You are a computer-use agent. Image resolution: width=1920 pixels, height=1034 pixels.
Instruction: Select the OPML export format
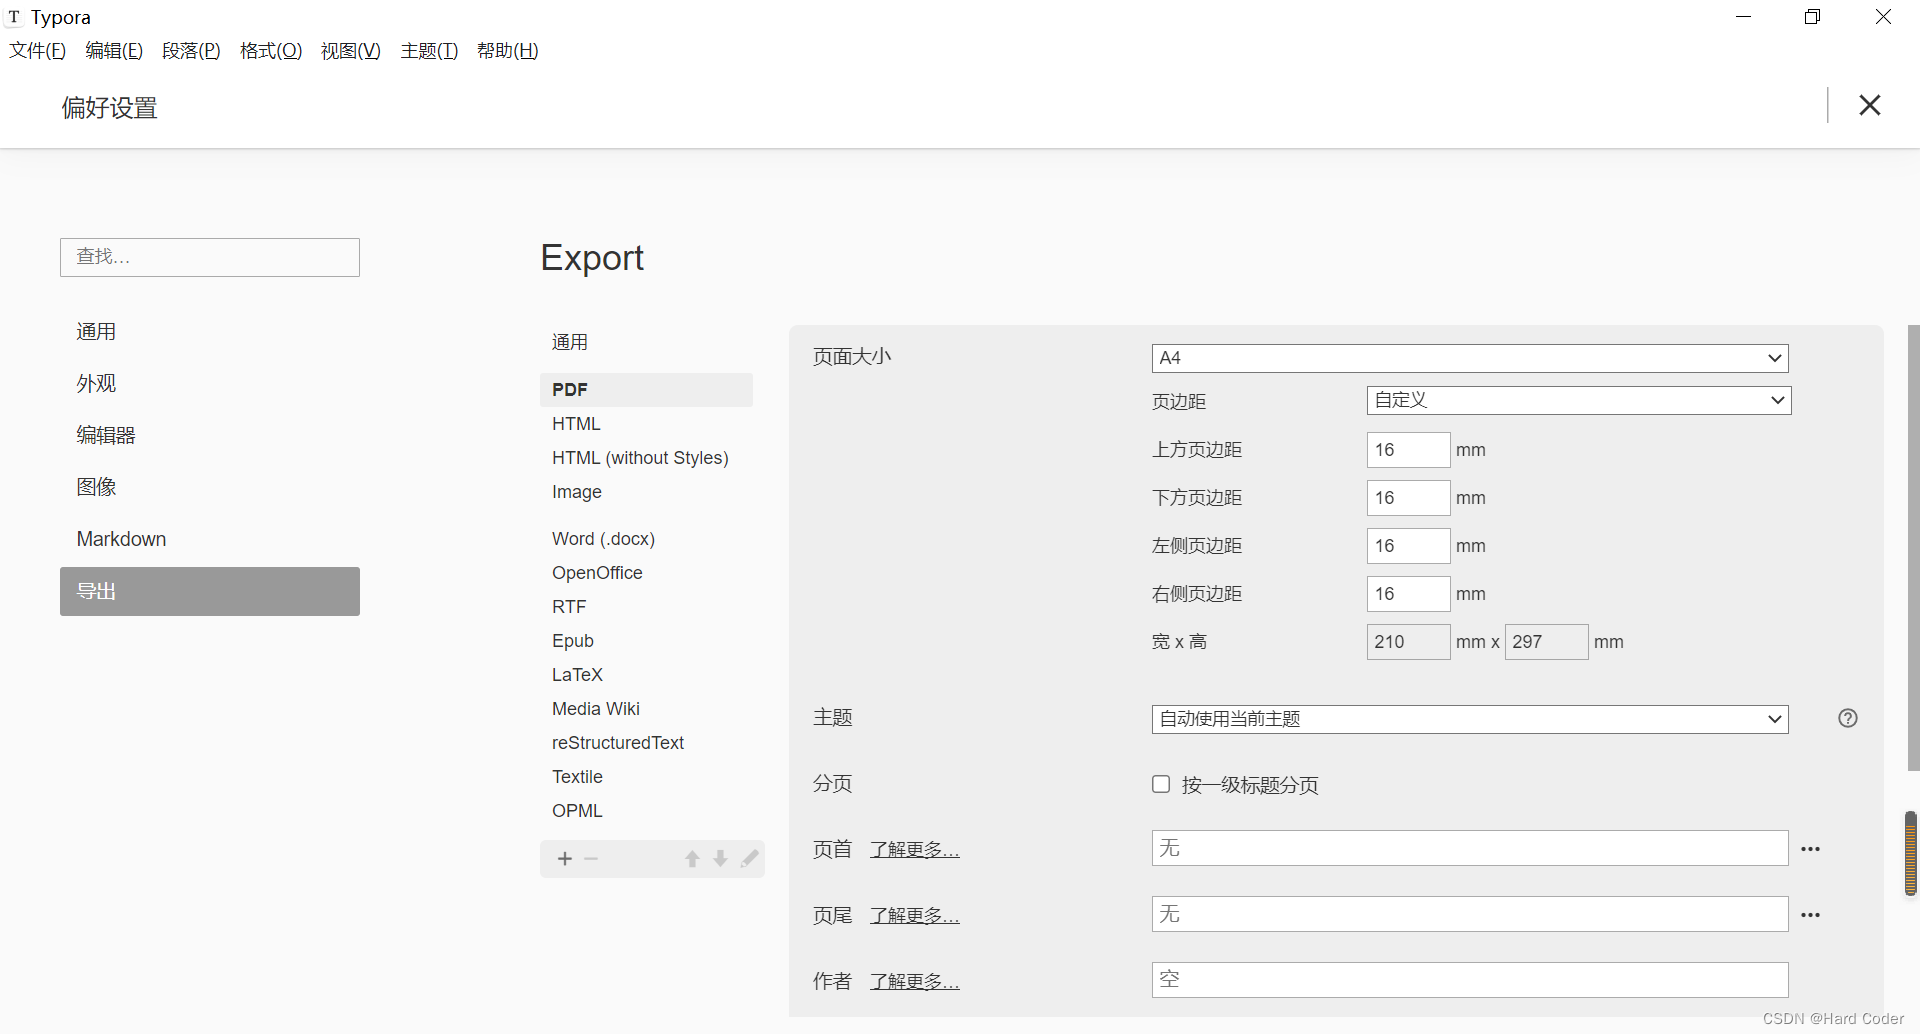pyautogui.click(x=646, y=811)
